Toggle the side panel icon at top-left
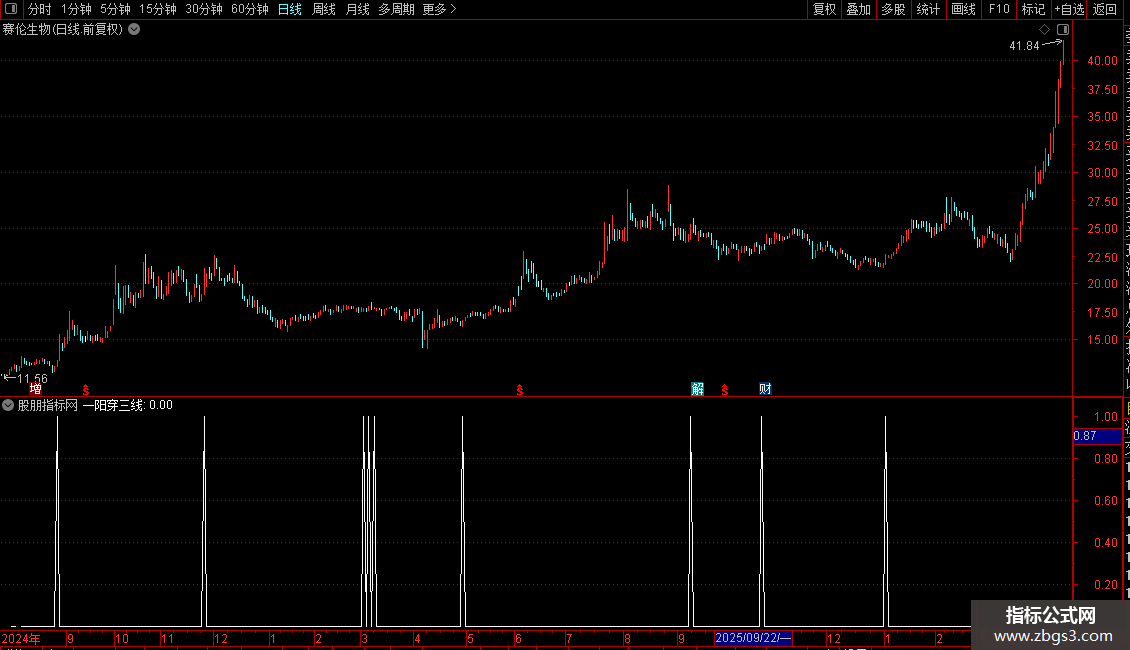 tap(10, 9)
